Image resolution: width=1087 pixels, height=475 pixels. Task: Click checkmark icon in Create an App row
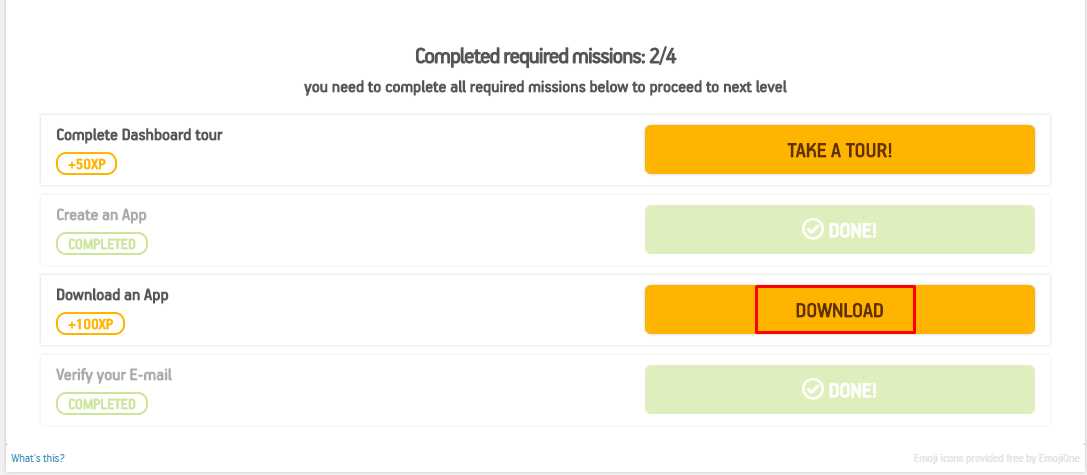(813, 230)
